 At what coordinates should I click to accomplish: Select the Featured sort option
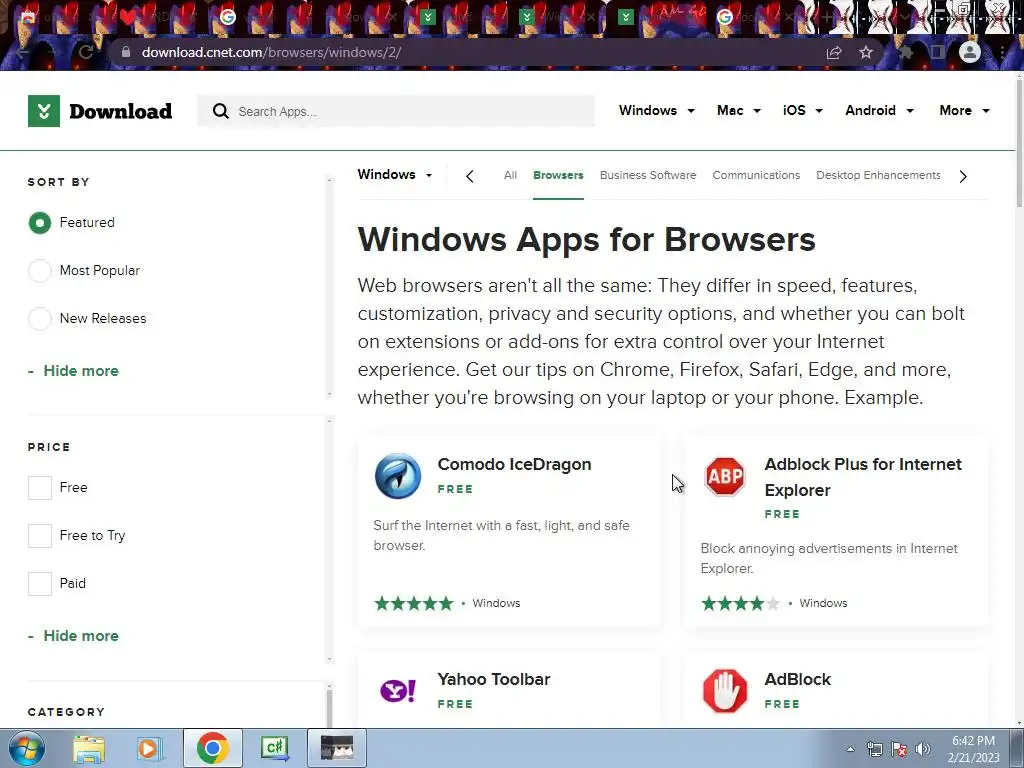pos(40,223)
